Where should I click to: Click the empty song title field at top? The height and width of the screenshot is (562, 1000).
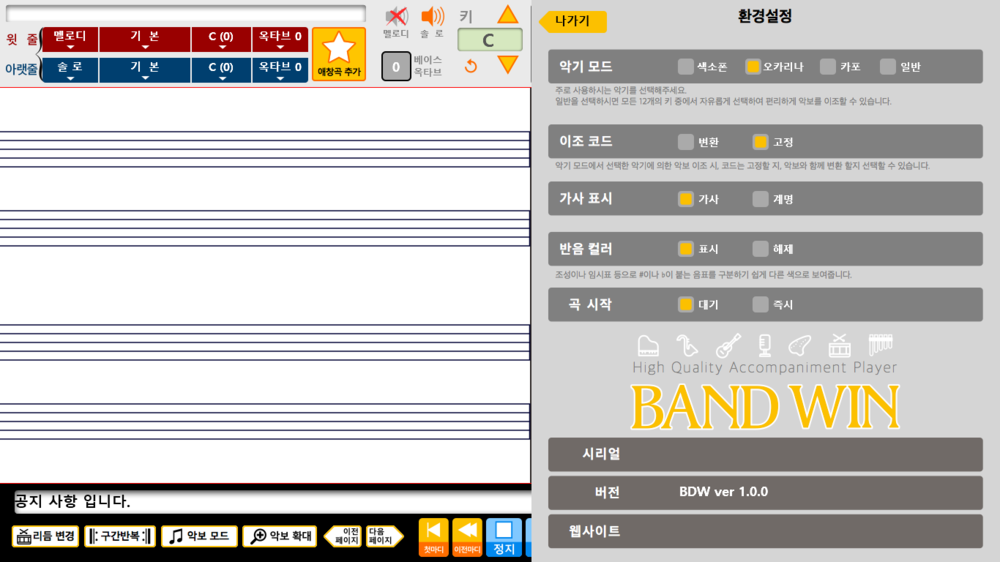pos(186,13)
